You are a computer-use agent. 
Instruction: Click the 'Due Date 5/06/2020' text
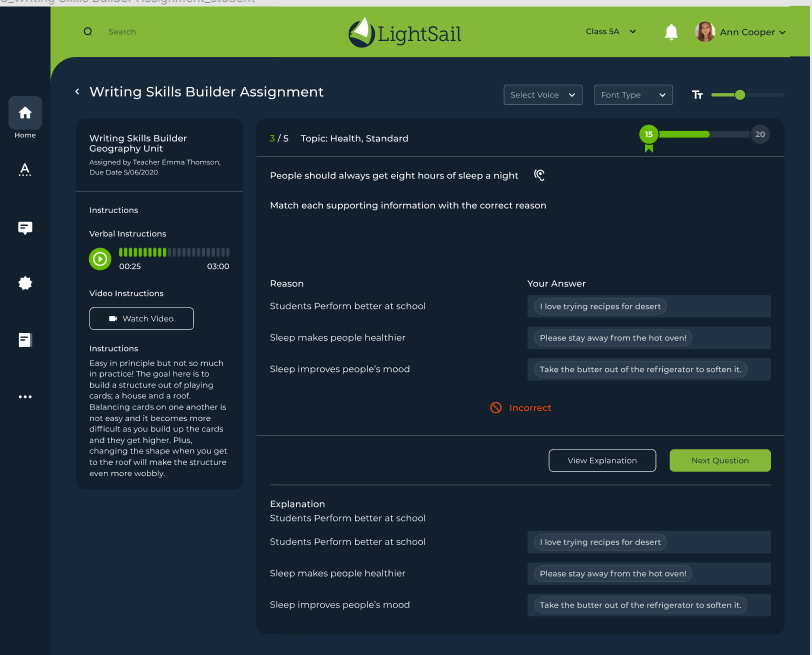124,172
